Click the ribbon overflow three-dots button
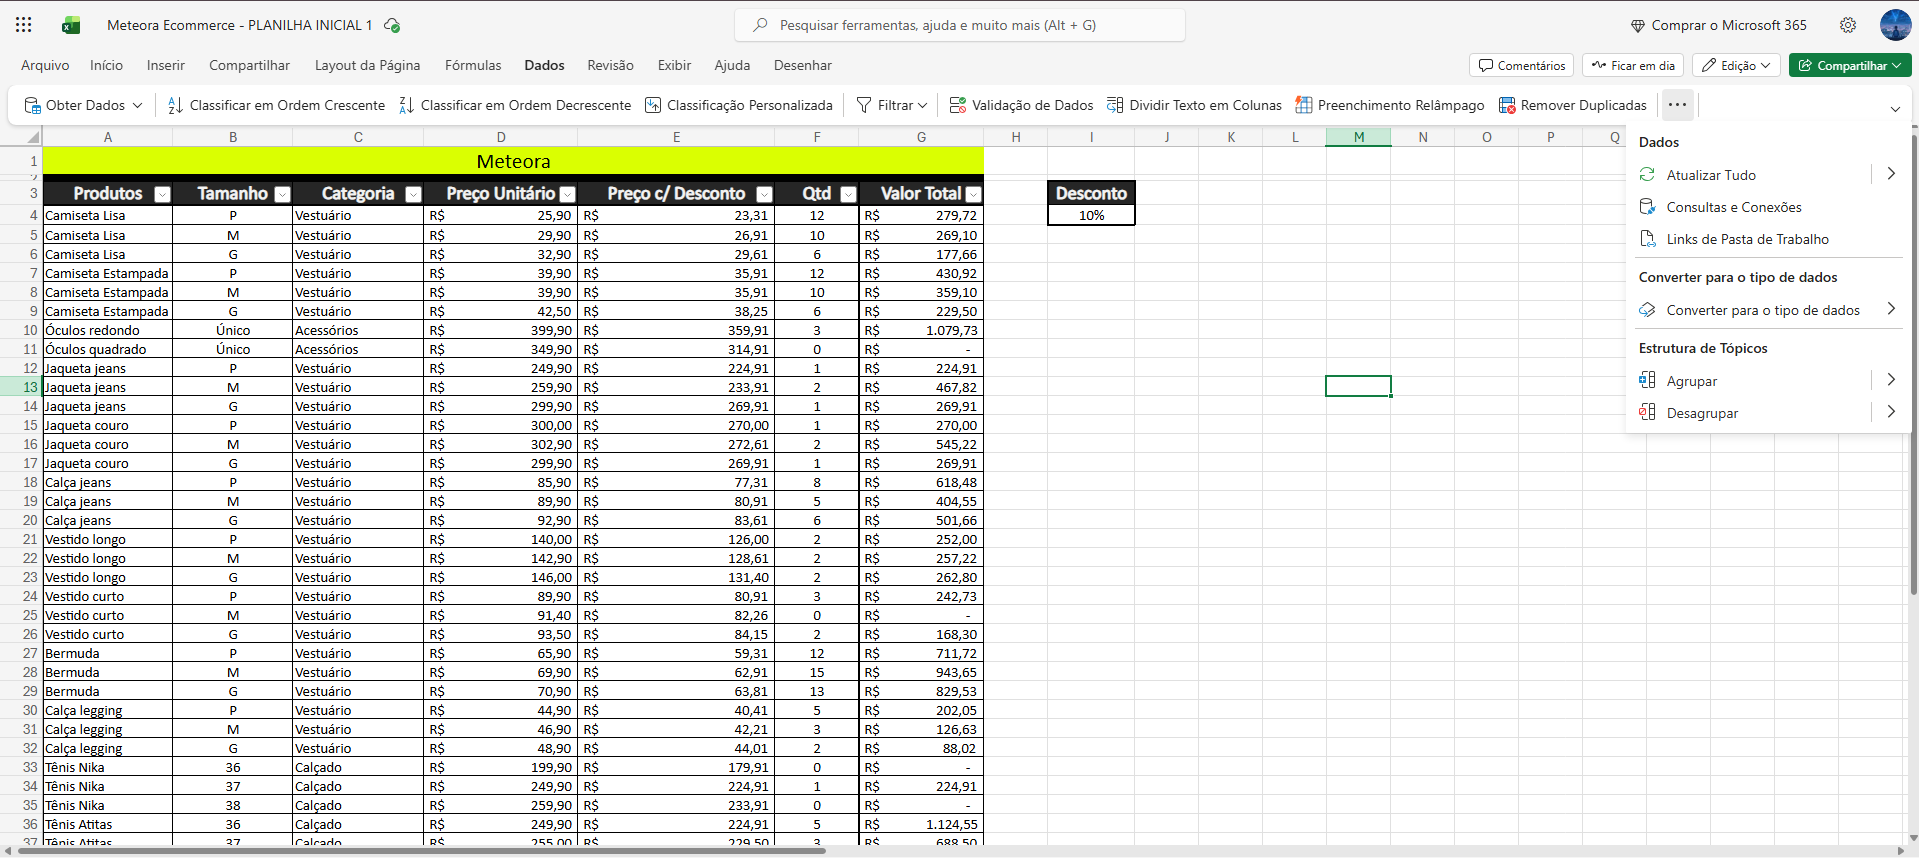The image size is (1919, 858). (x=1677, y=105)
